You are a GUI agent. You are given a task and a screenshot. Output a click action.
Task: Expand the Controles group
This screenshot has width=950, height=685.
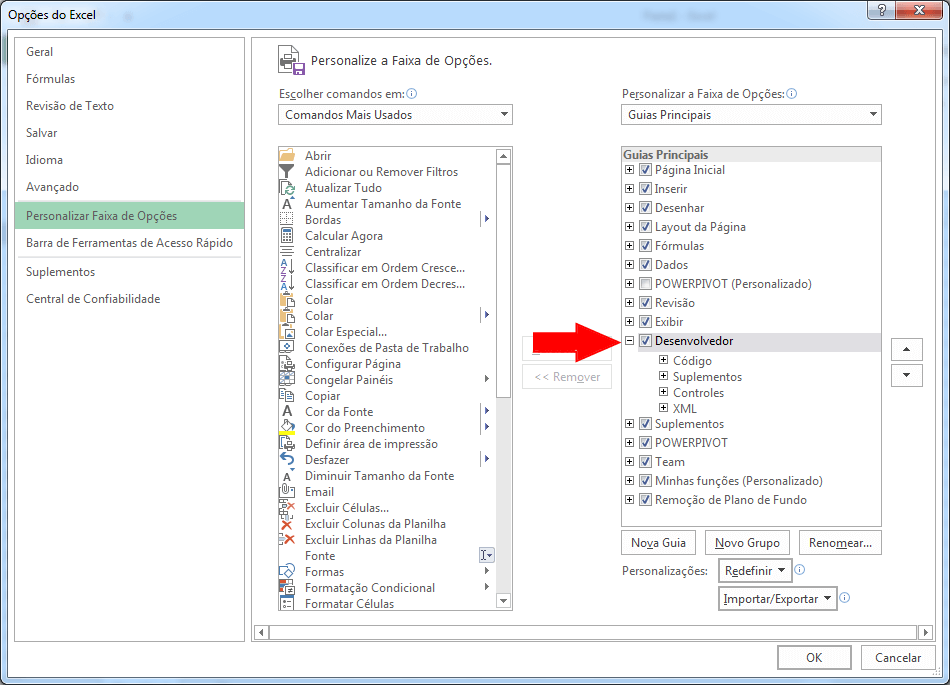click(x=663, y=392)
